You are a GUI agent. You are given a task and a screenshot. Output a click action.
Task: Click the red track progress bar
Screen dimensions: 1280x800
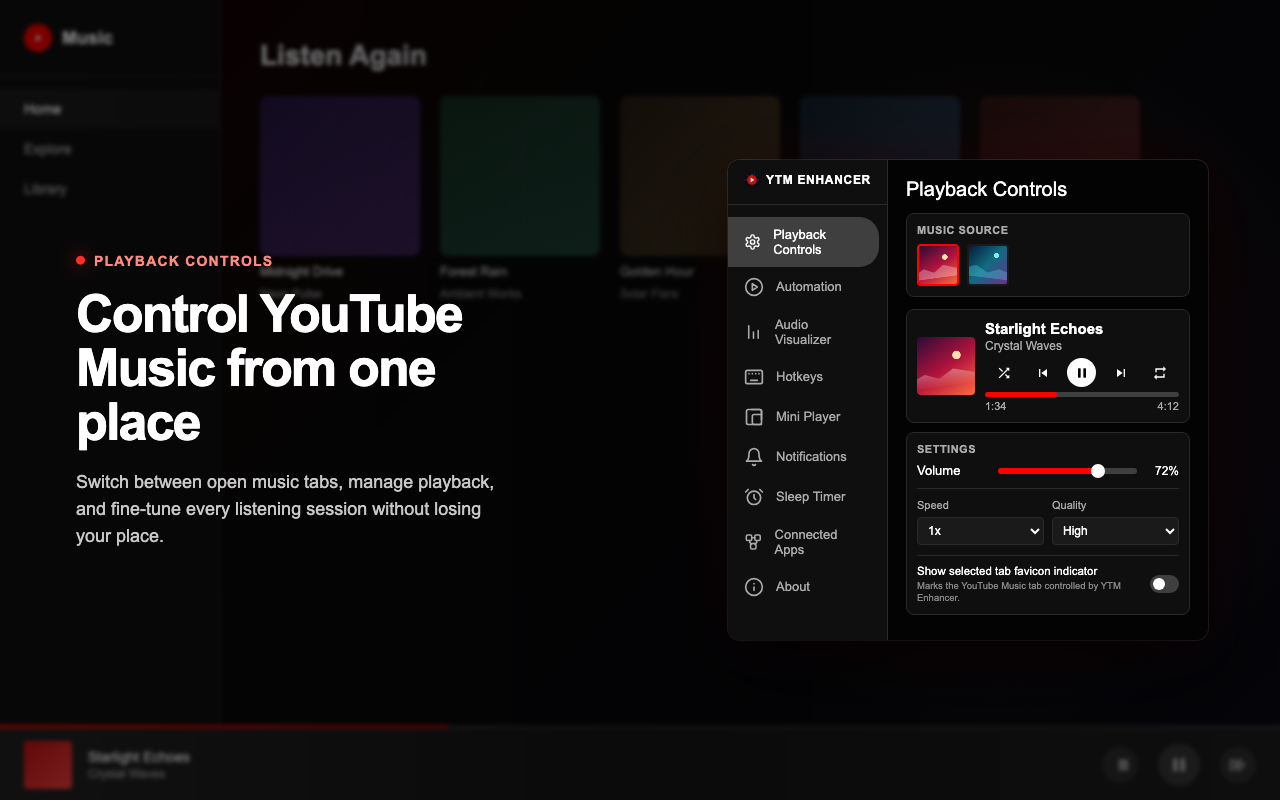coord(1082,394)
